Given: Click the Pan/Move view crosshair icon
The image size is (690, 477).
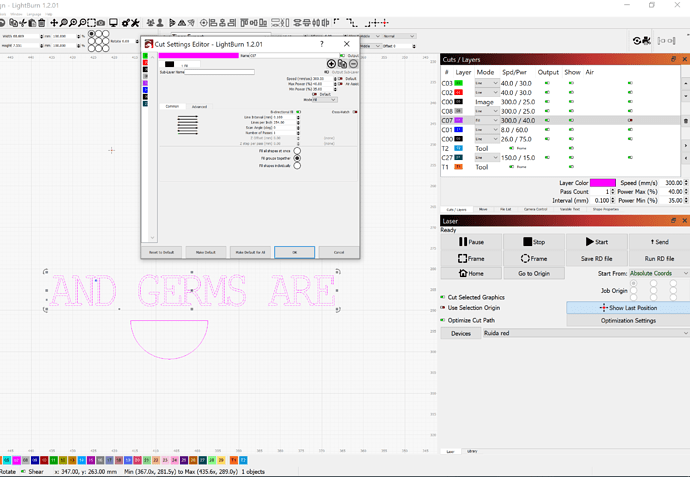Looking at the screenshot, I should [54, 22].
